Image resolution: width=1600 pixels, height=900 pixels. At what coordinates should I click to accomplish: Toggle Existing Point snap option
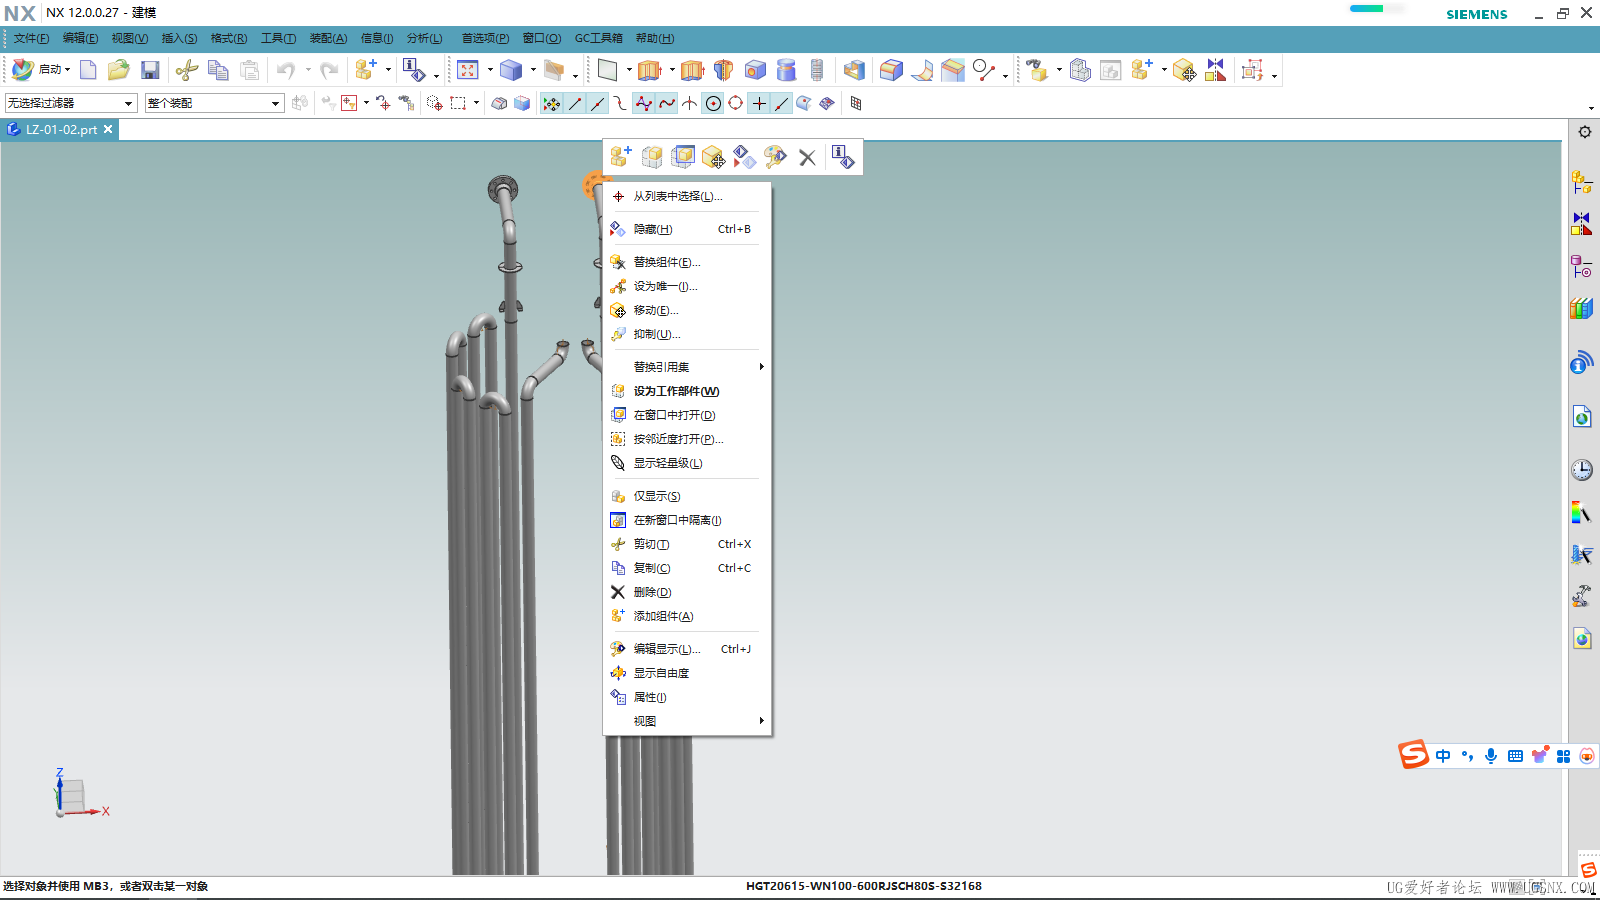[x=759, y=103]
